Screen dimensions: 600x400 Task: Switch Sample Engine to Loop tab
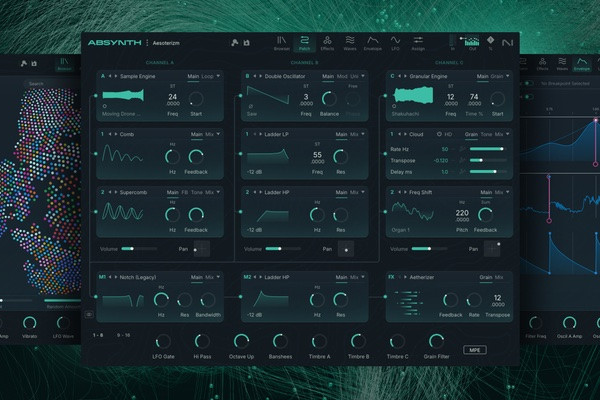click(207, 77)
